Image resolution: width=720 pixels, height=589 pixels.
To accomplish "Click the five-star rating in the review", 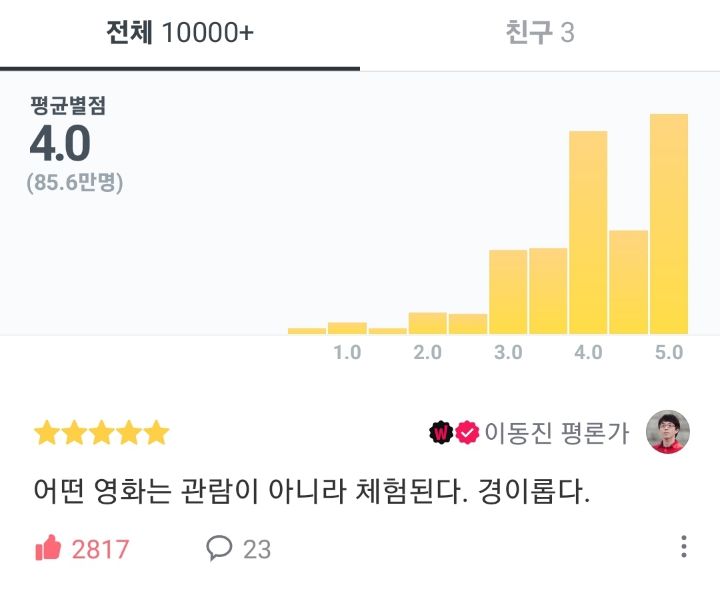I will (101, 432).
